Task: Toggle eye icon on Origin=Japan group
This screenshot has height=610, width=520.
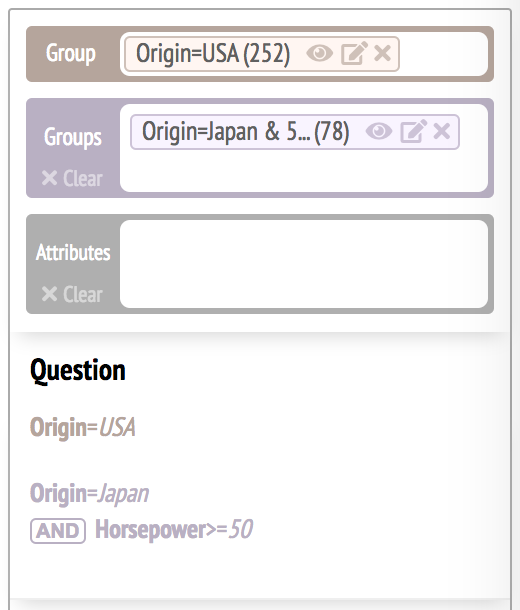Action: click(x=379, y=131)
